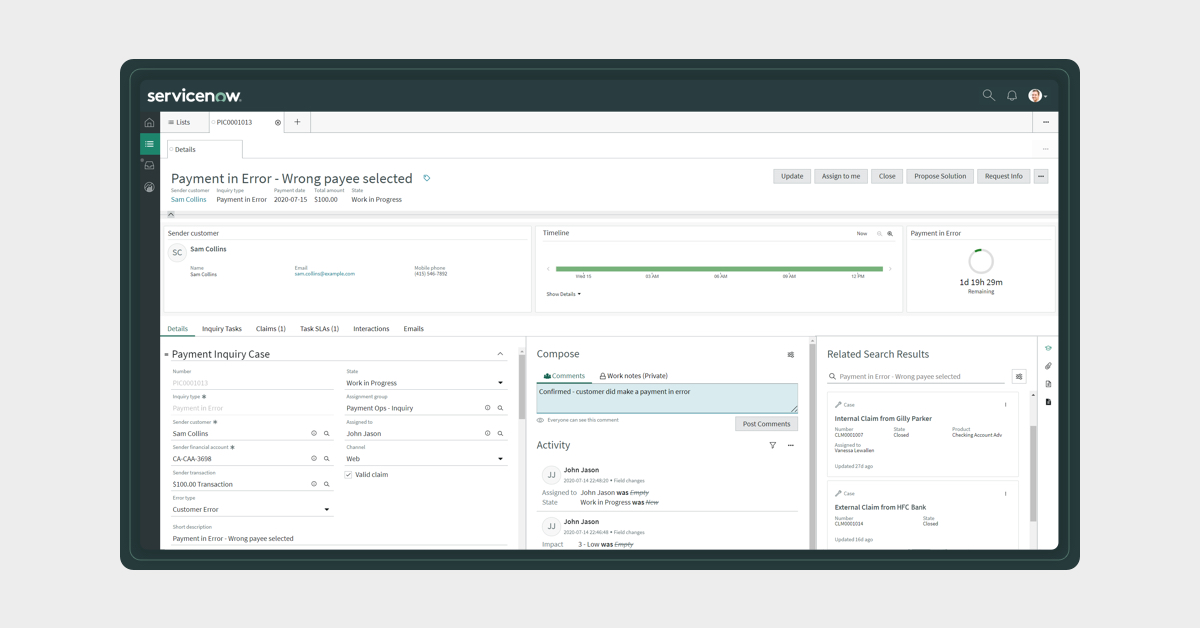1200x628 pixels.
Task: Open a new tab with the plus icon
Action: tap(297, 122)
